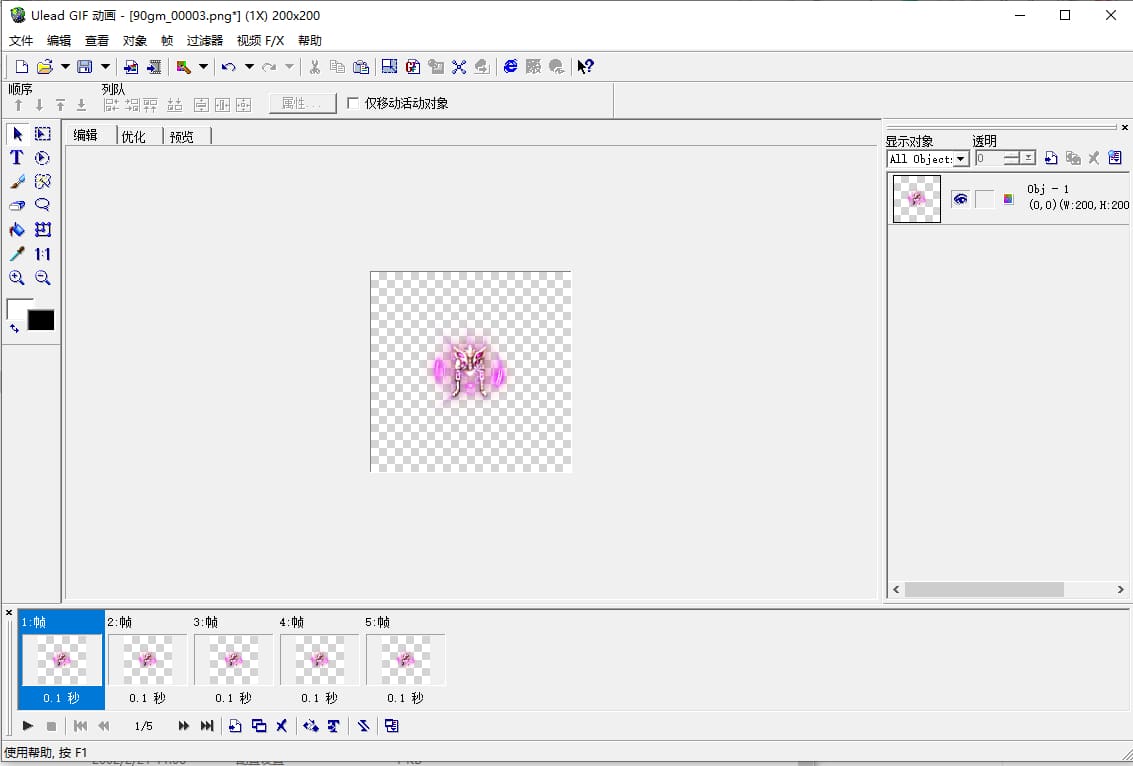The image size is (1133, 766).
Task: Select the ellipse selection tool beside Text
Action: tap(43, 158)
